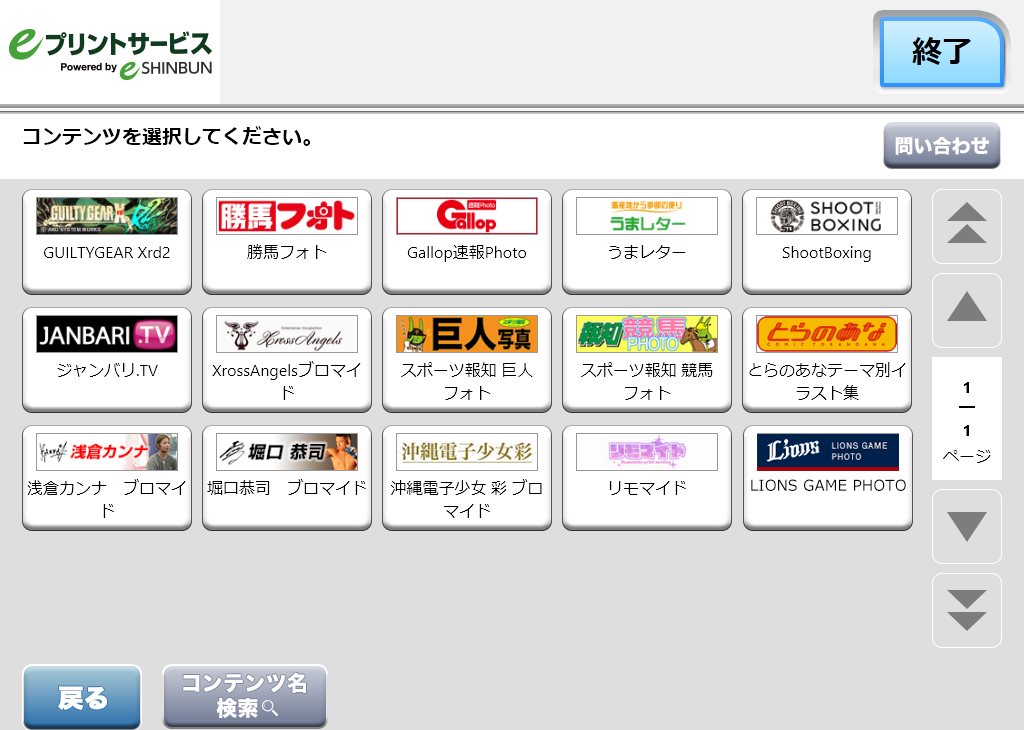Viewport: 1024px width, 730px height.
Task: Choose スポーツ報知 巨人フォト tile
Action: click(x=467, y=360)
